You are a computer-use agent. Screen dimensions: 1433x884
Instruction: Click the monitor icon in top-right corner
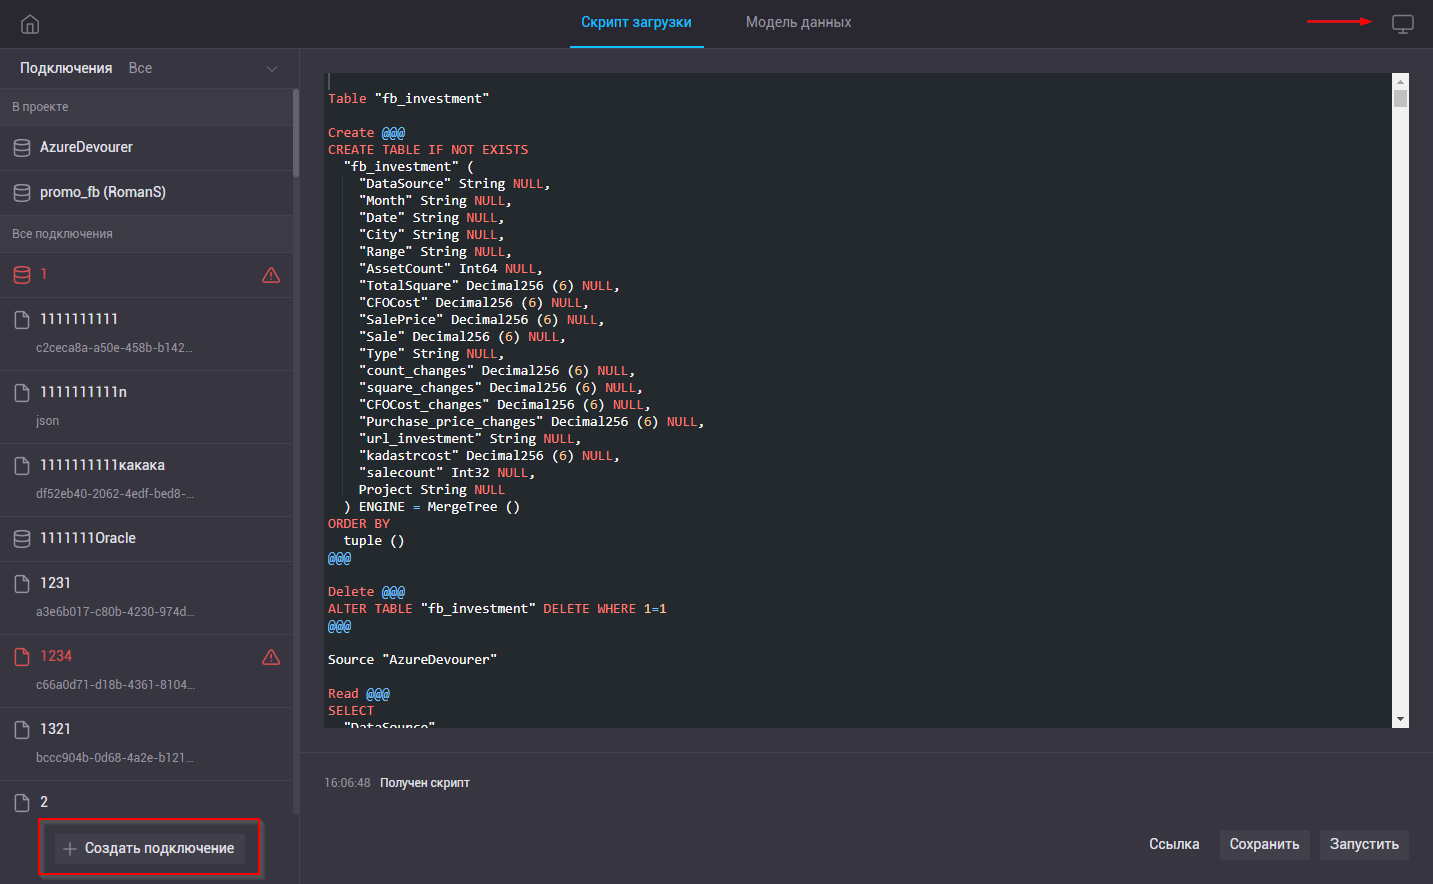[x=1403, y=24]
